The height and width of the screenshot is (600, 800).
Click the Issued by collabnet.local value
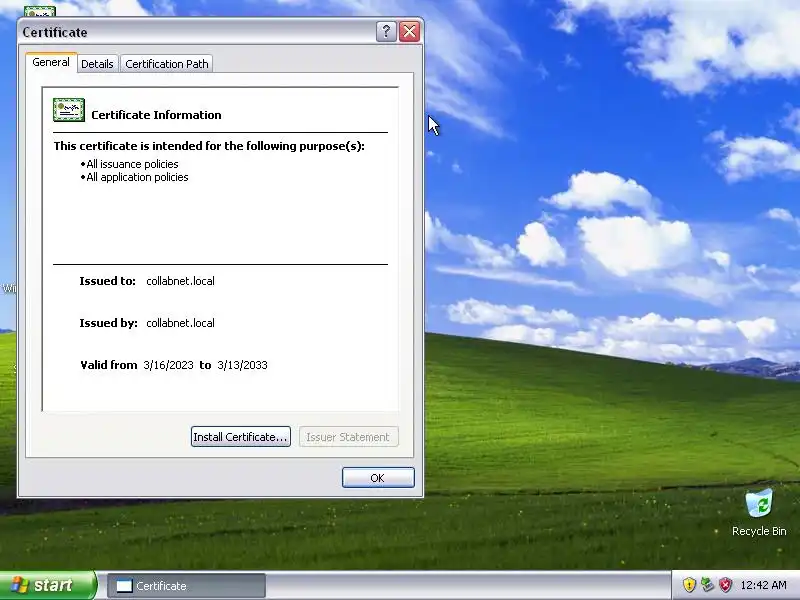pyautogui.click(x=180, y=323)
